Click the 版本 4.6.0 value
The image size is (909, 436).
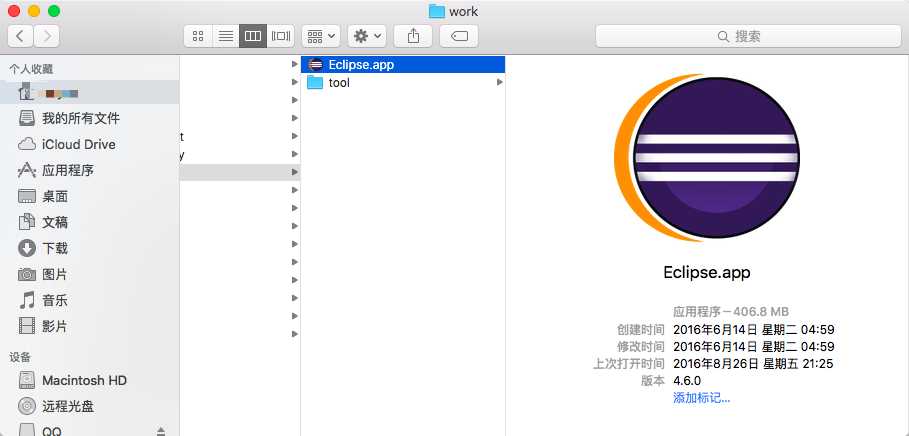(687, 381)
